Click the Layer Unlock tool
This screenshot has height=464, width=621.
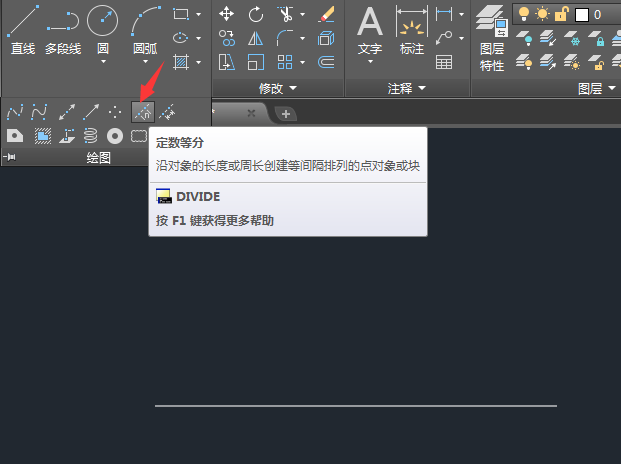pyautogui.click(x=596, y=62)
